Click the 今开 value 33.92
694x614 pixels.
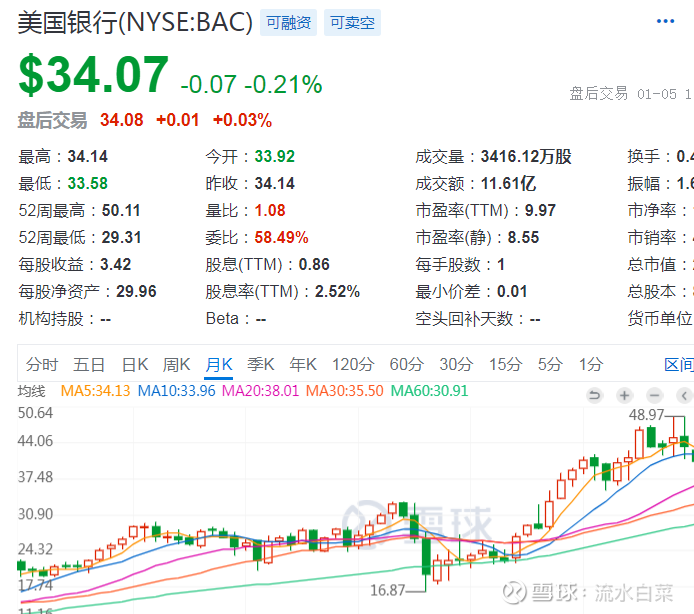[x=274, y=156]
